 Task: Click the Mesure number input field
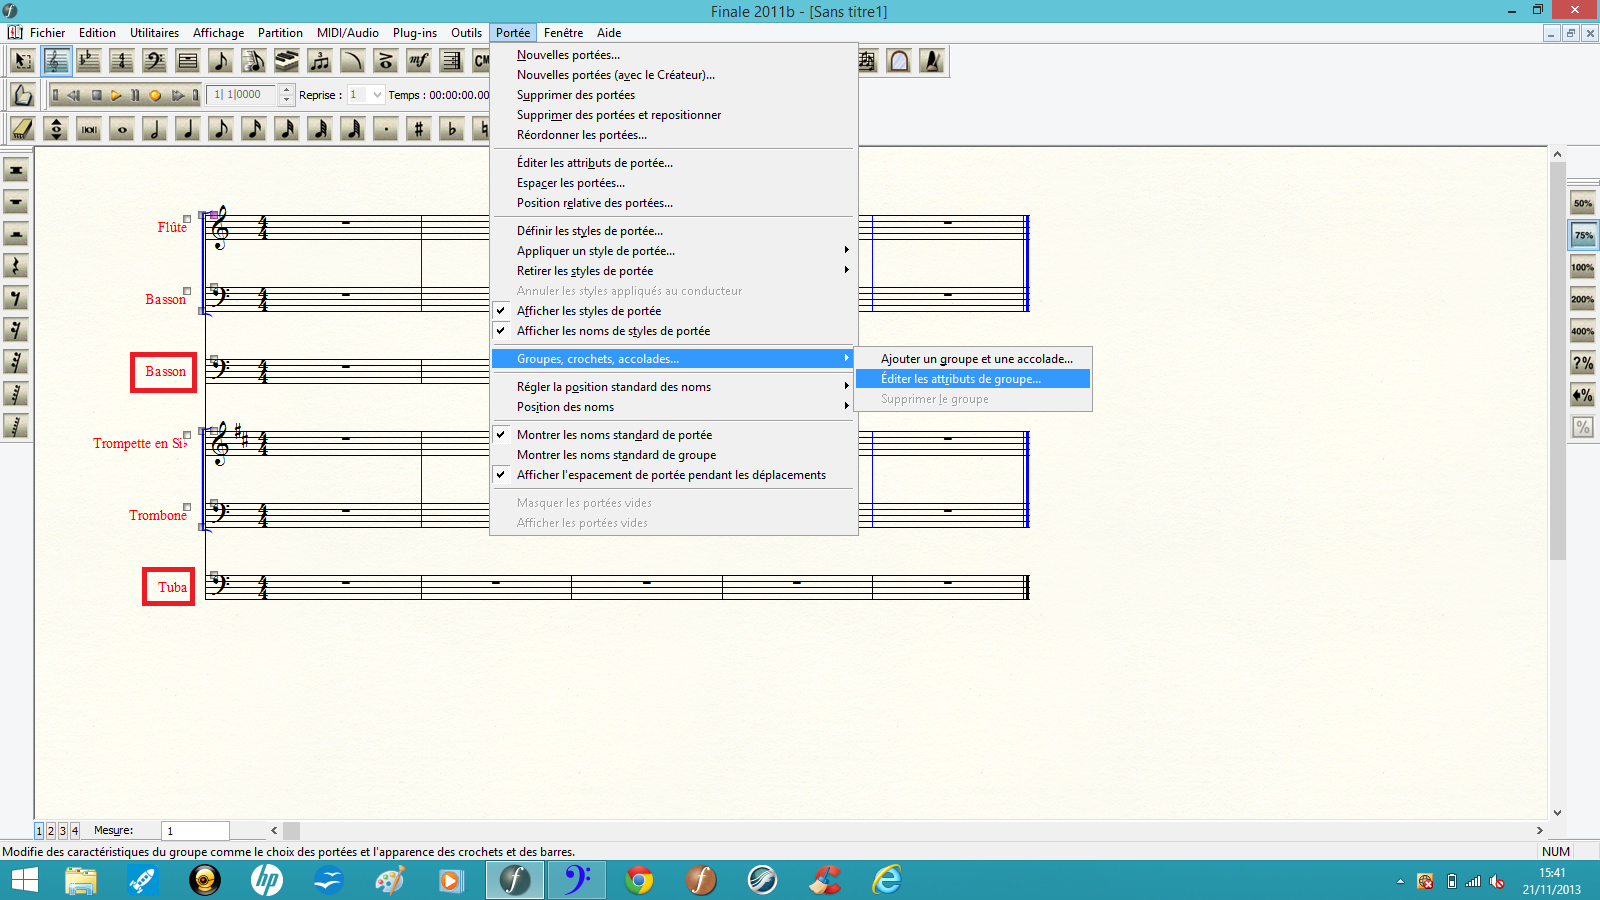point(195,831)
